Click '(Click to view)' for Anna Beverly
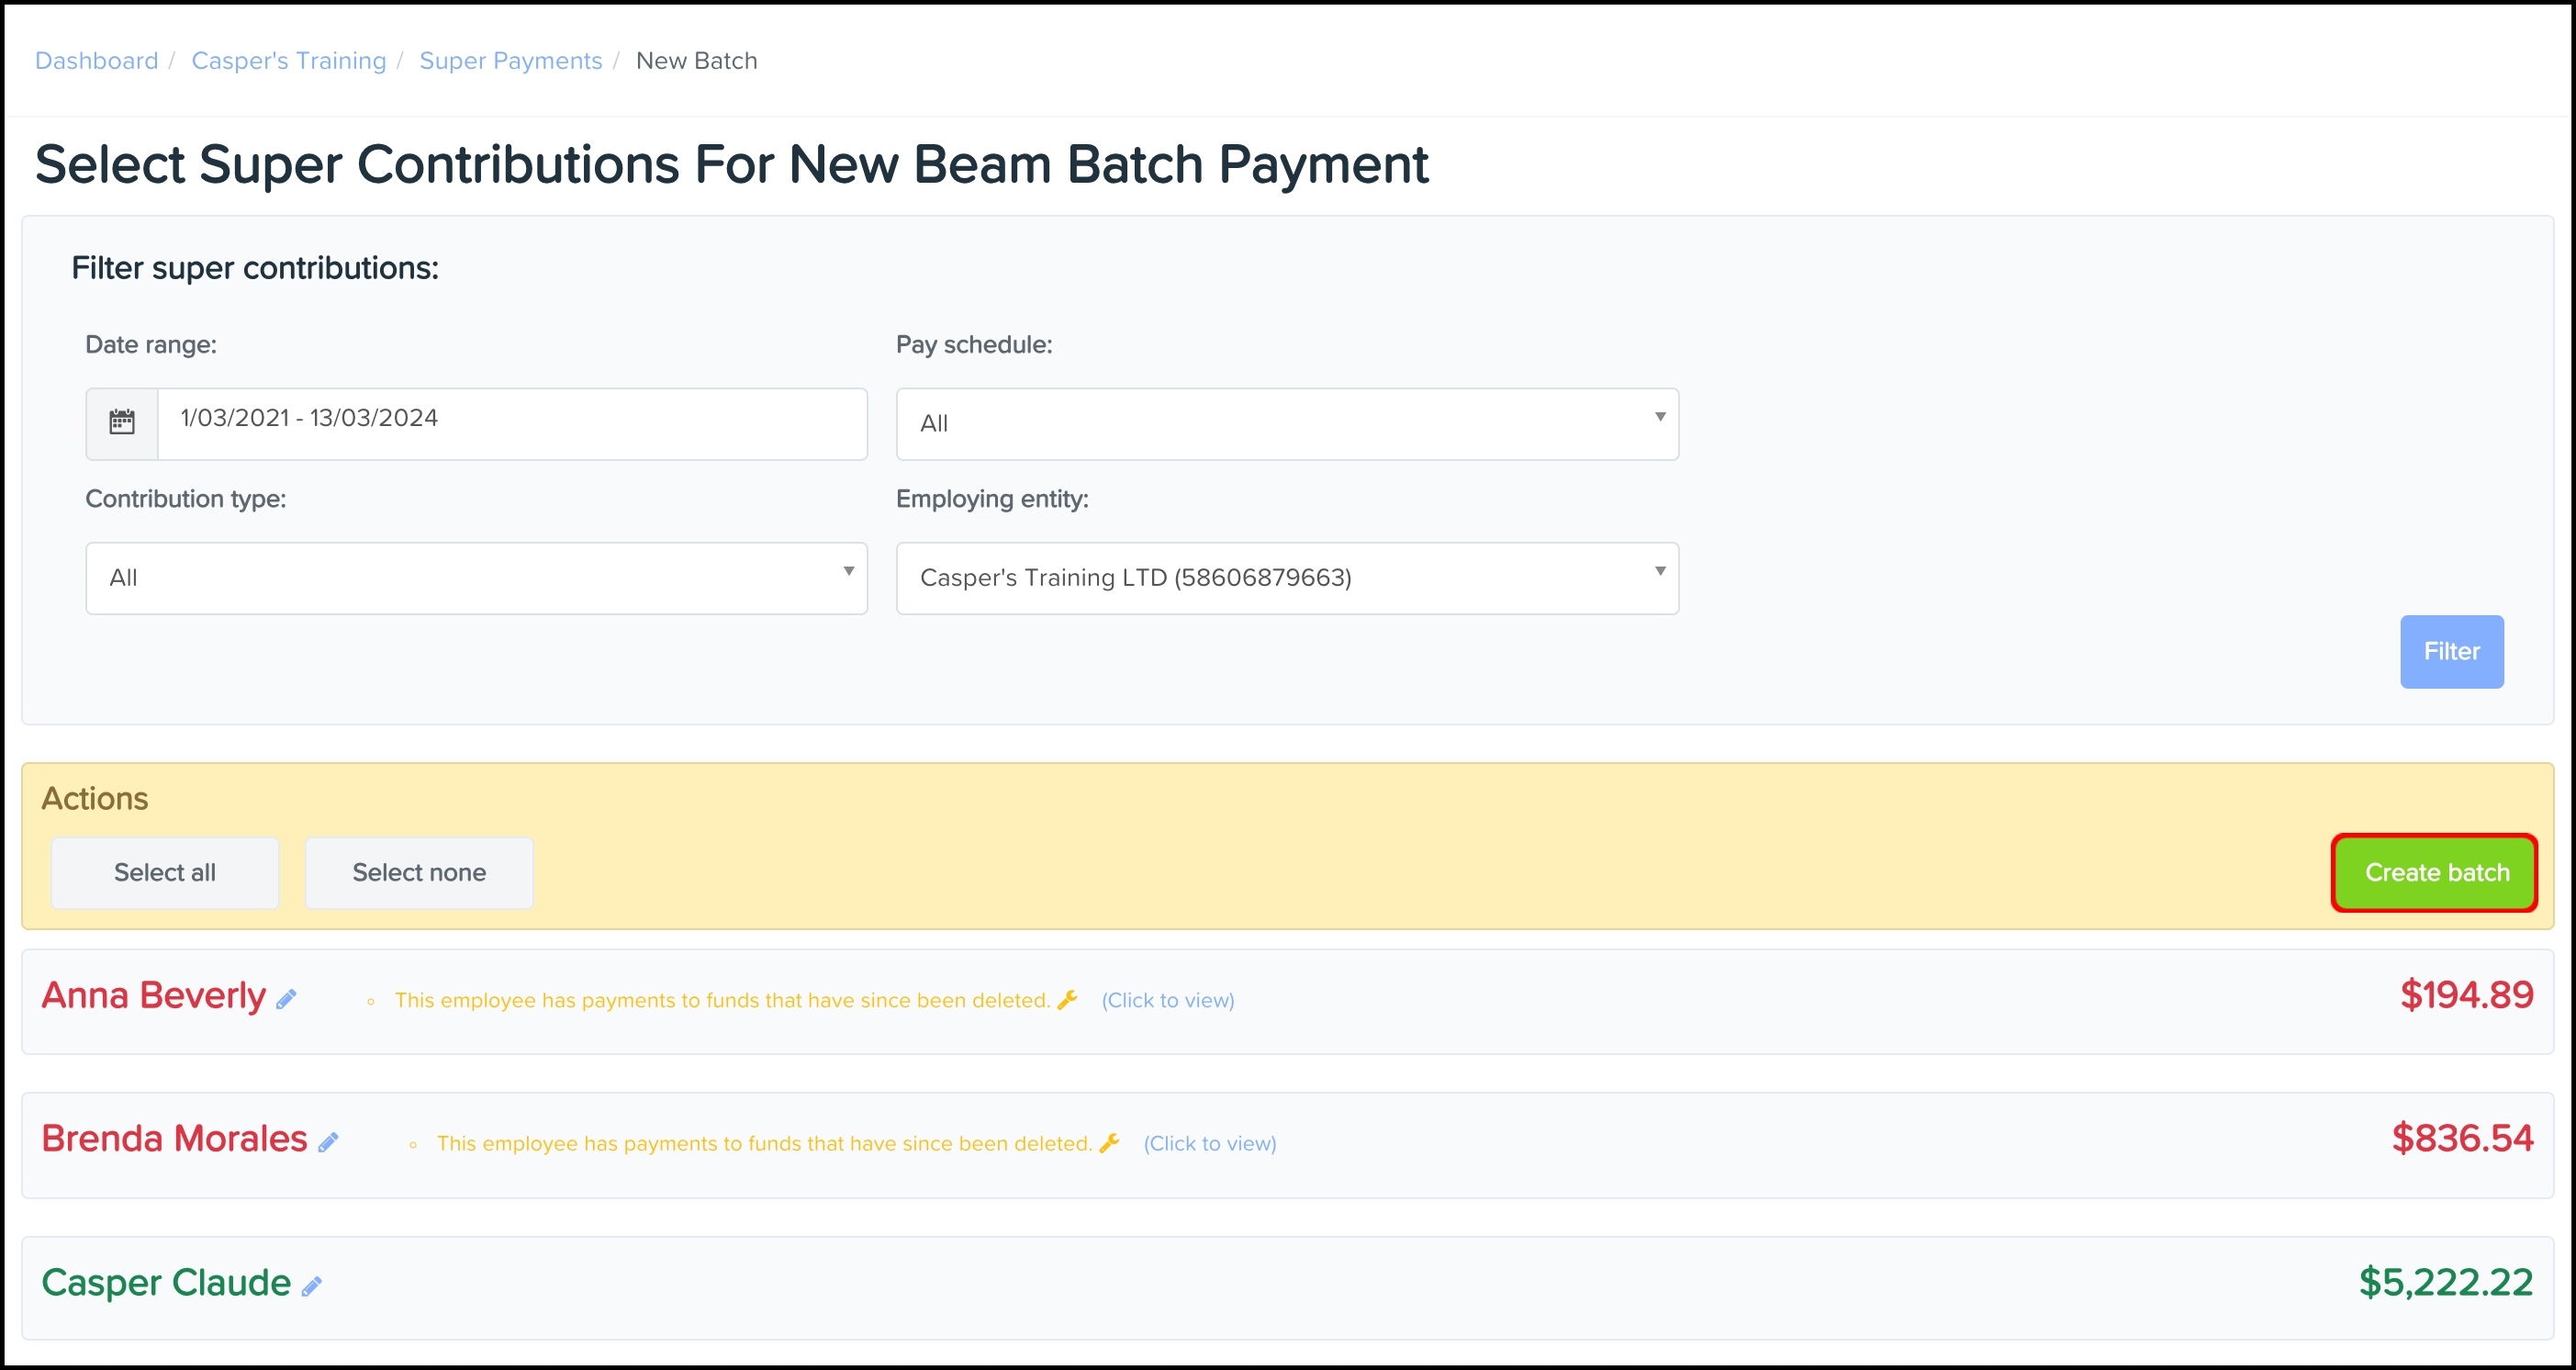The width and height of the screenshot is (2576, 1370). [1167, 1000]
